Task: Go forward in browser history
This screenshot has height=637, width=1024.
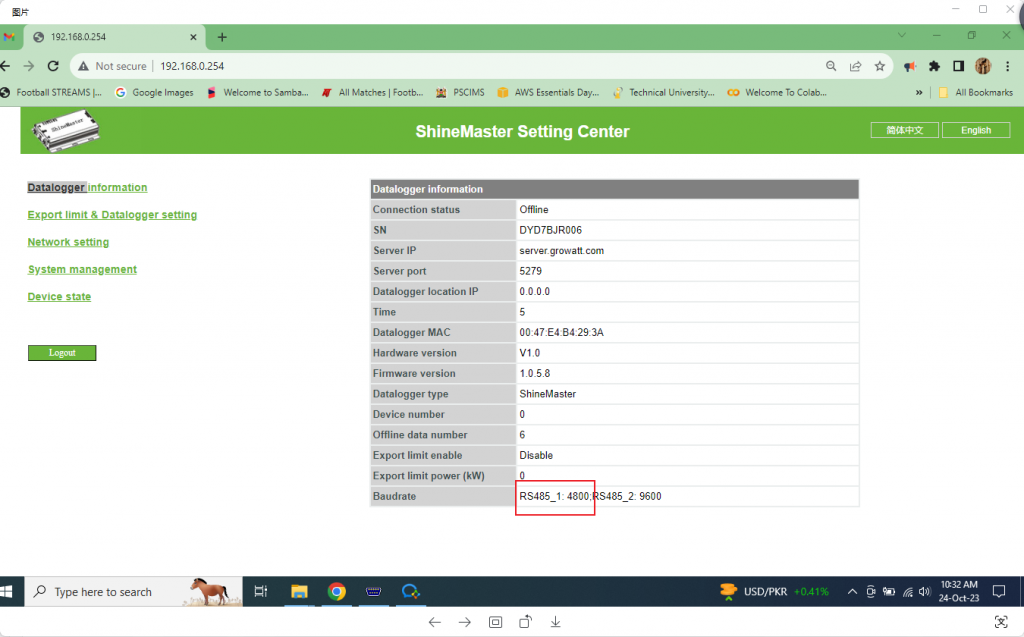Action: coord(29,66)
